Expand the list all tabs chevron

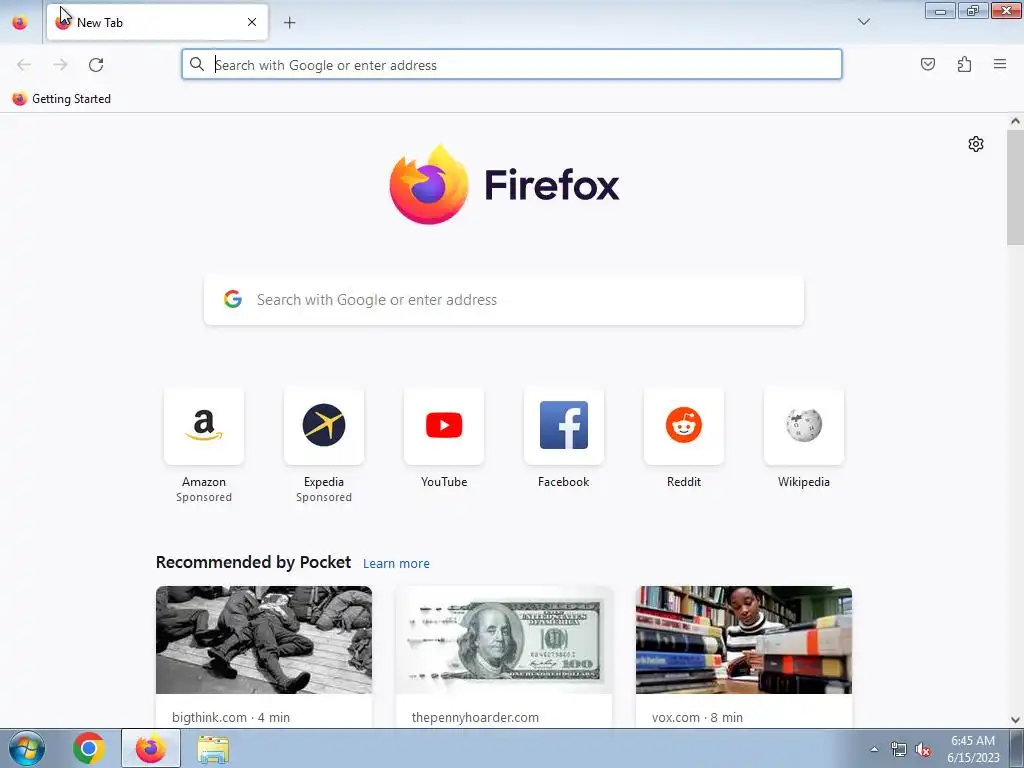[x=863, y=22]
